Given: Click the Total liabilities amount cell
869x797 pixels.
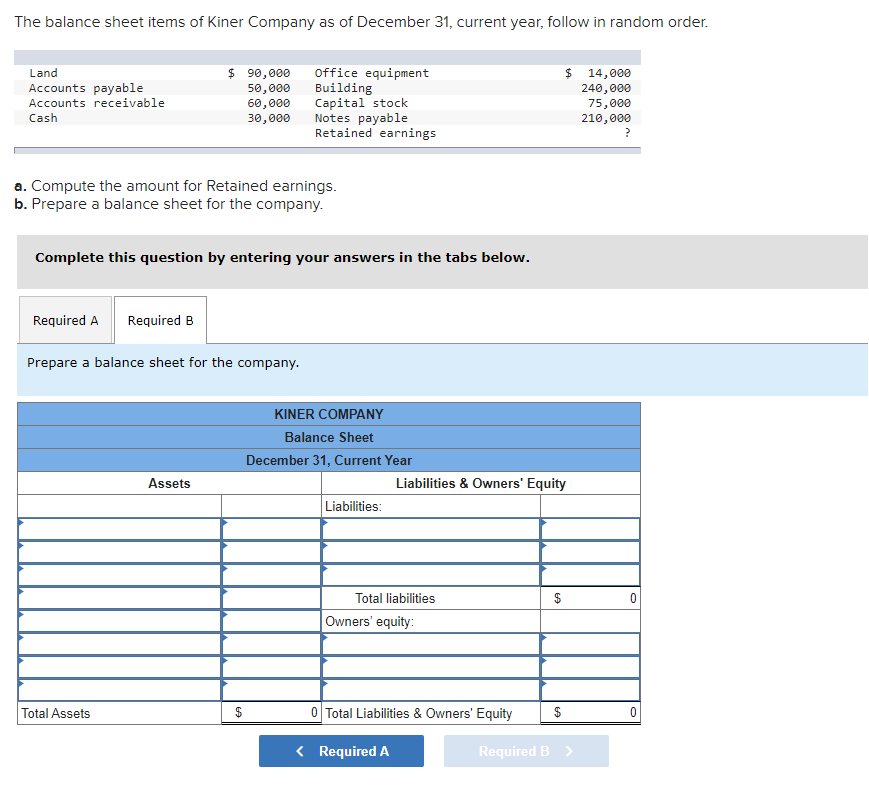Looking at the screenshot, I should (x=590, y=598).
